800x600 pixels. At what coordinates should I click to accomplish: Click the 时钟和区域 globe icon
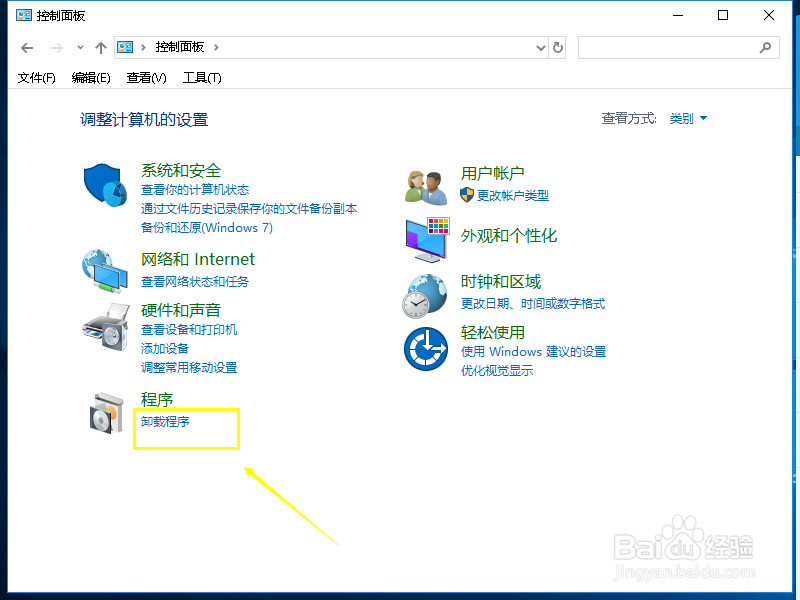coord(424,296)
